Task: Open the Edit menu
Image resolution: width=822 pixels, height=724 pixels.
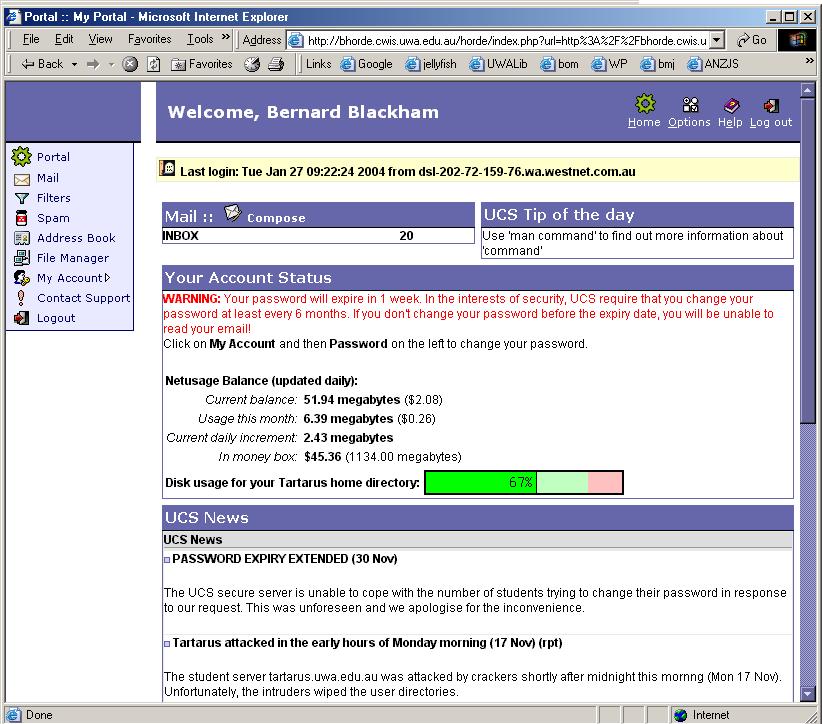Action: pyautogui.click(x=64, y=39)
